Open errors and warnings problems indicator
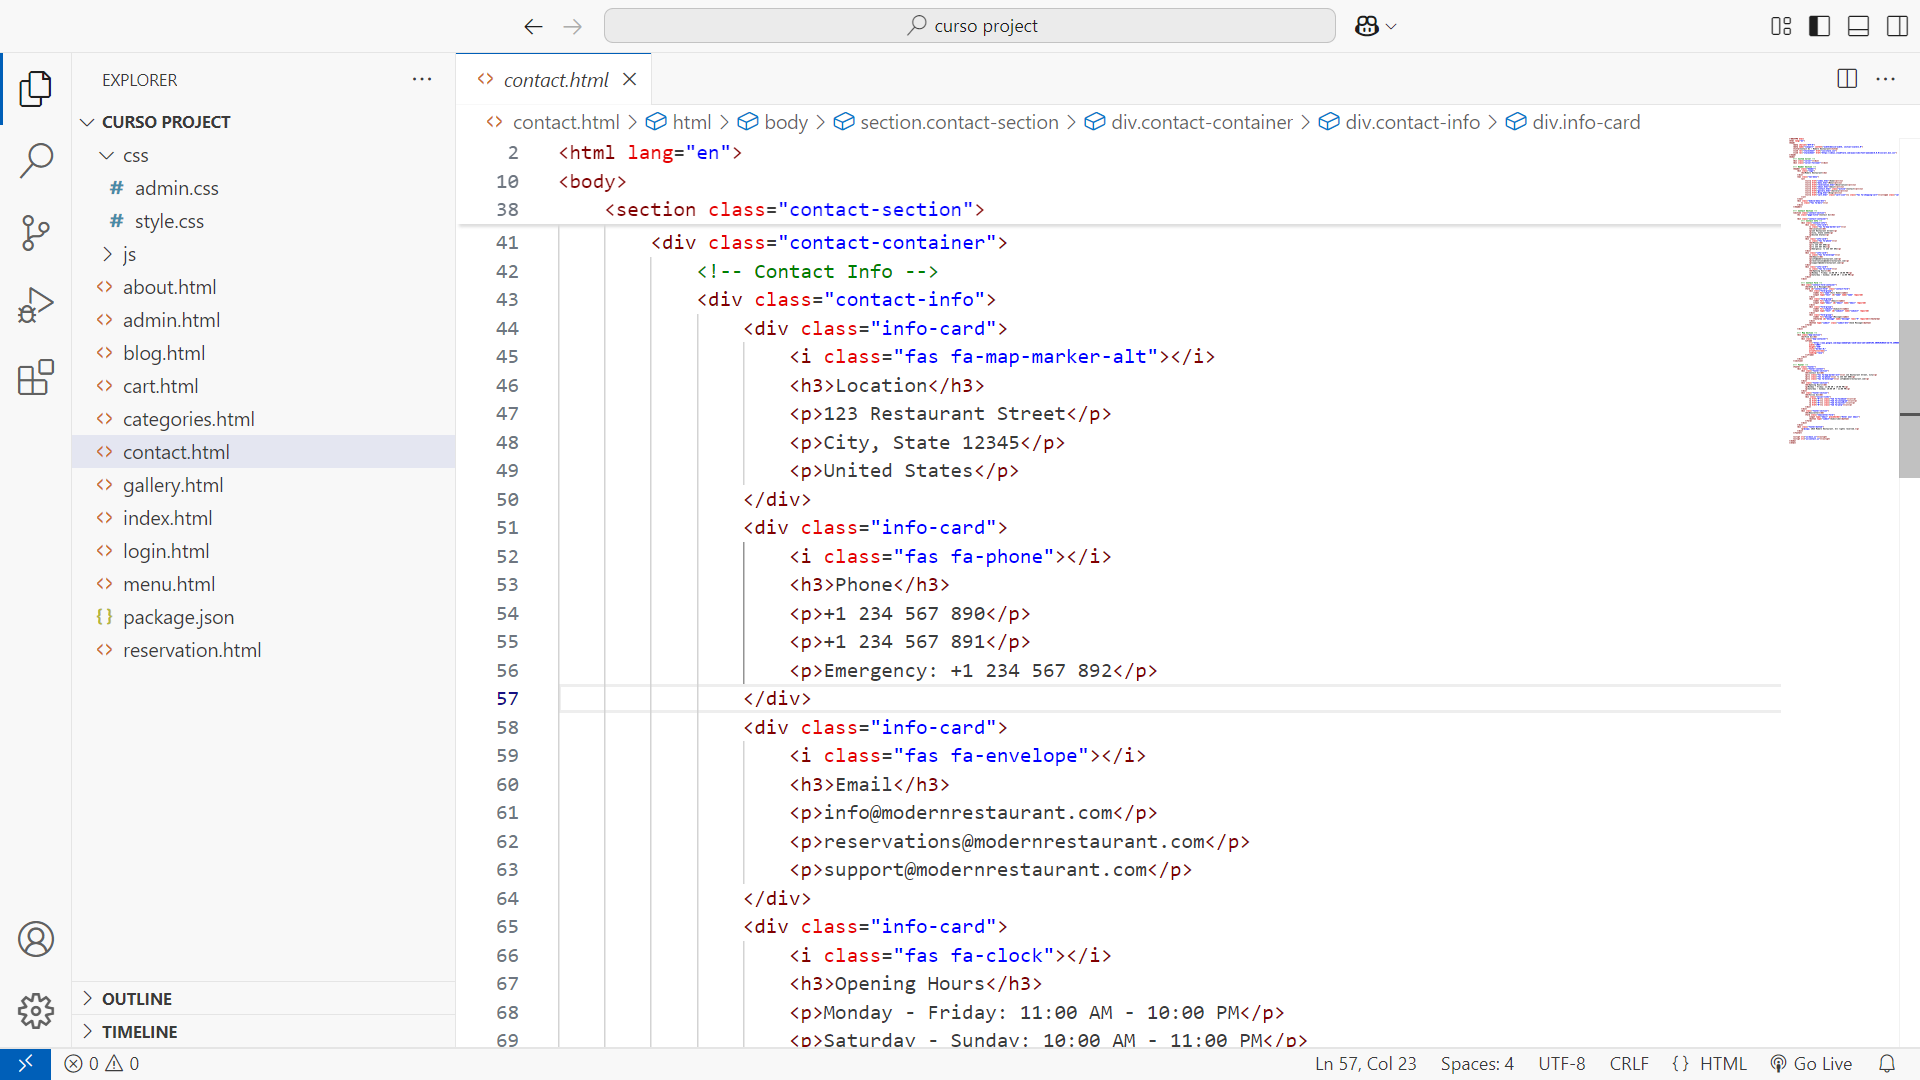 click(x=102, y=1064)
